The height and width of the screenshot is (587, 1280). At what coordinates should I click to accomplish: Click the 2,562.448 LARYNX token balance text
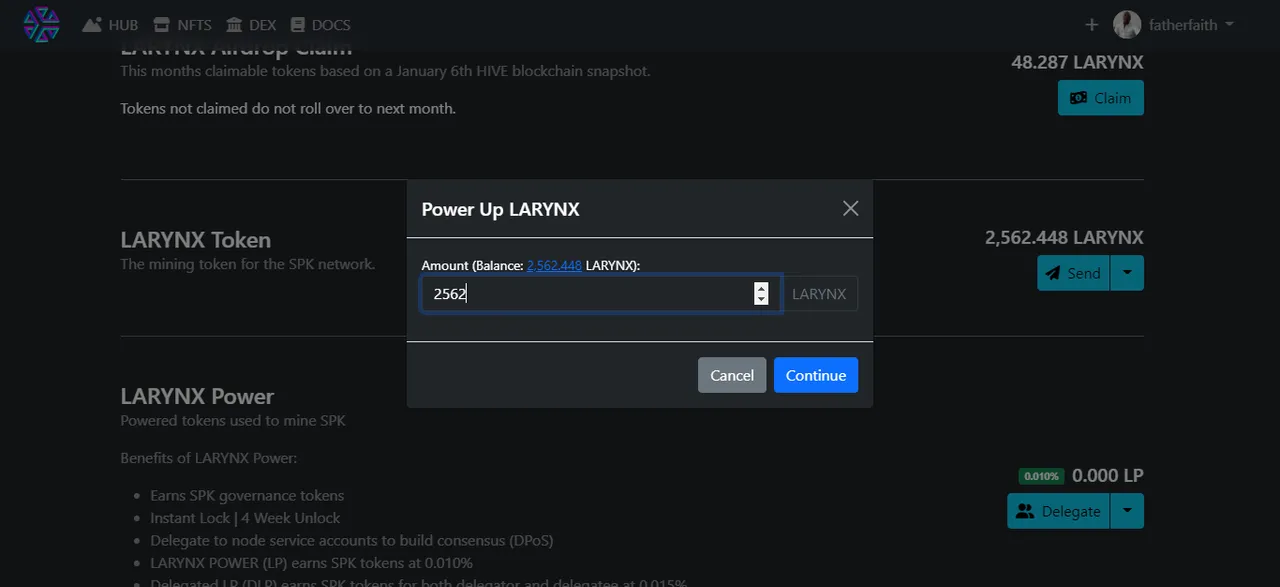[1064, 238]
